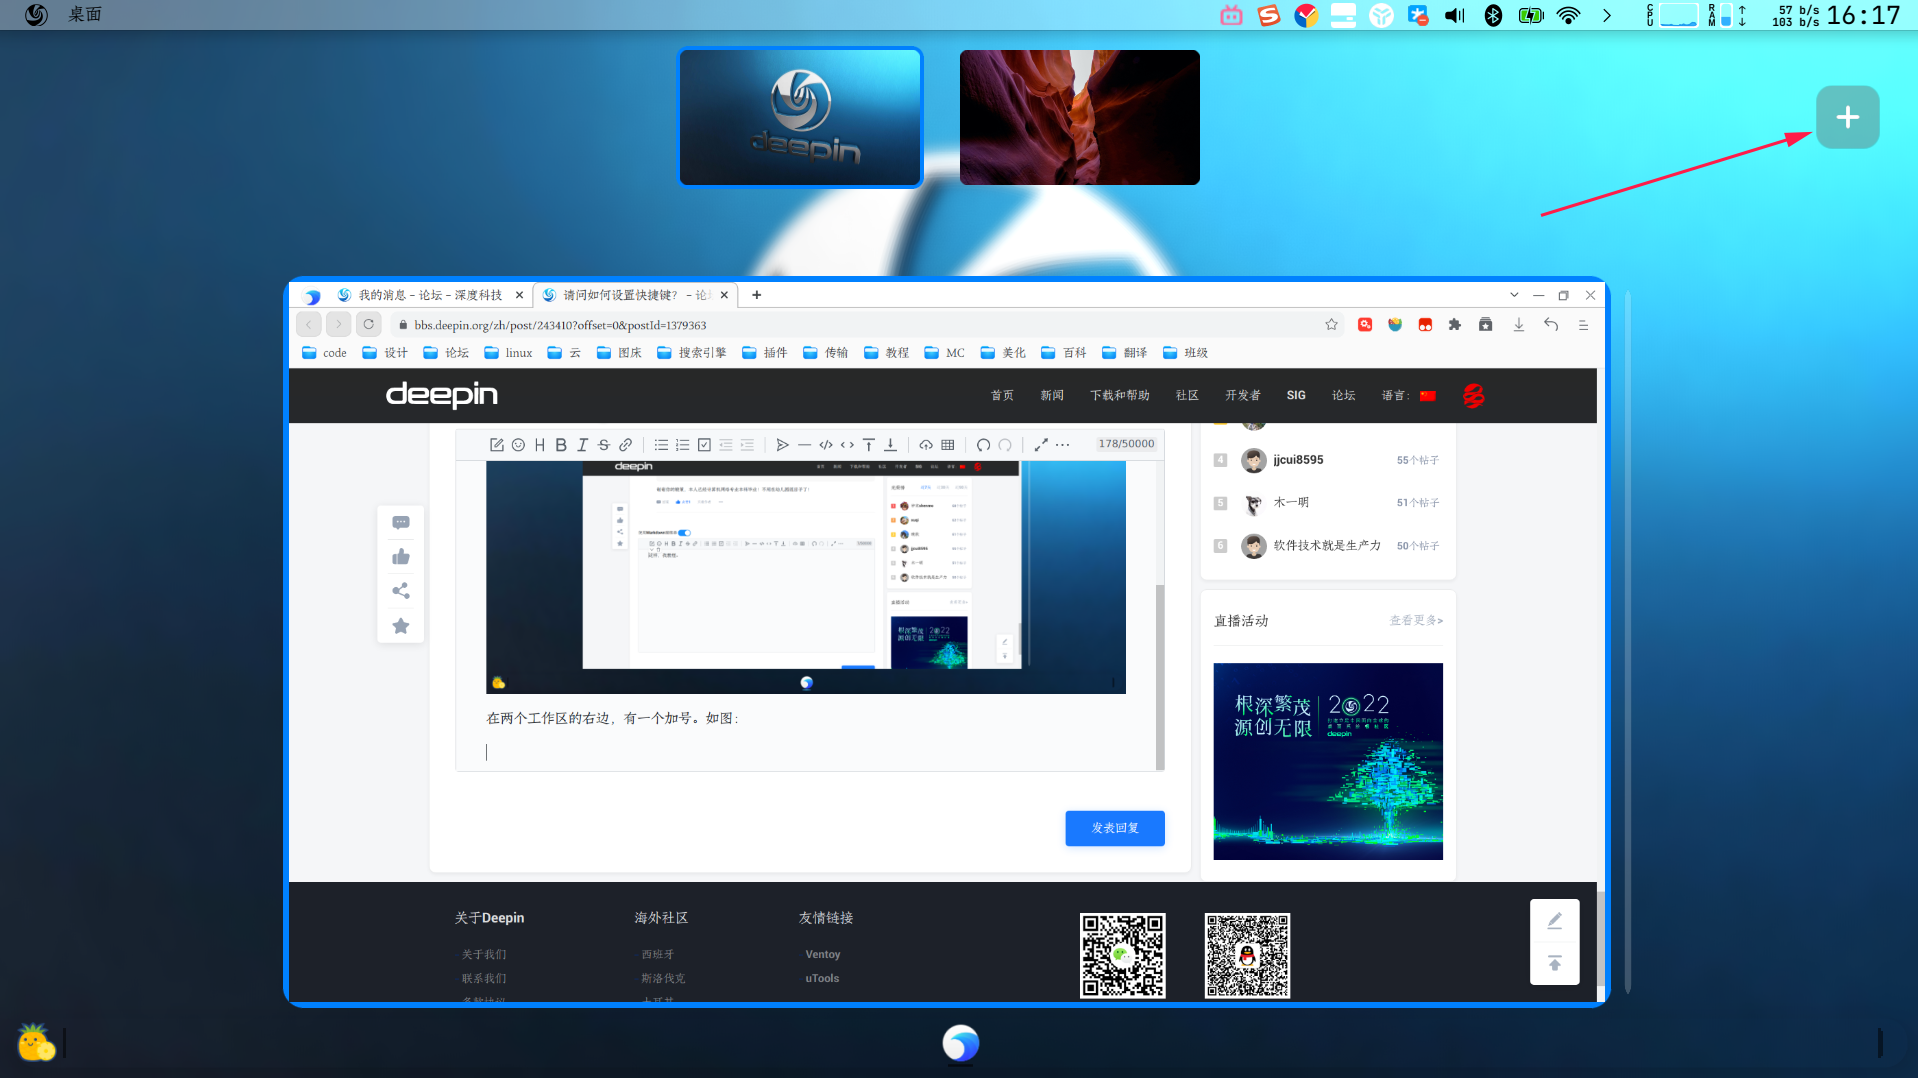Click the thumbs-up like icon beside post
The width and height of the screenshot is (1918, 1078).
[401, 557]
